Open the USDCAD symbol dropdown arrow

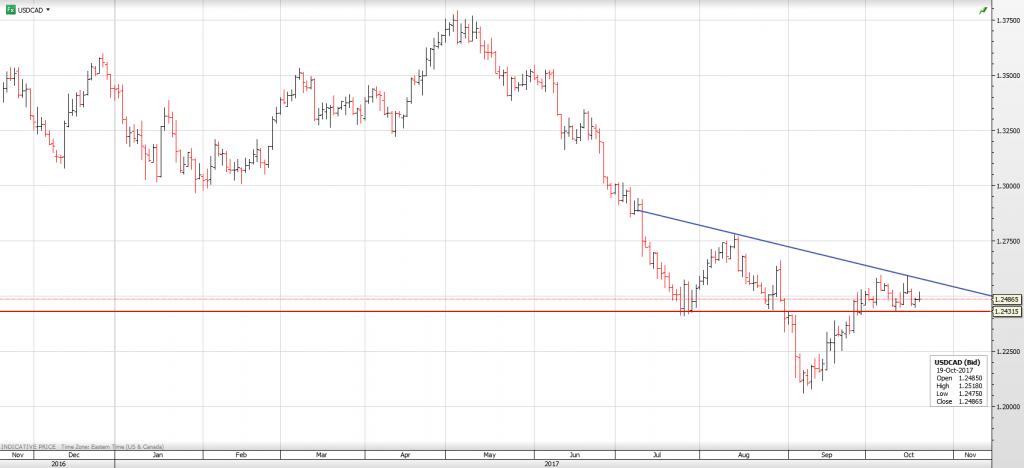tap(50, 9)
